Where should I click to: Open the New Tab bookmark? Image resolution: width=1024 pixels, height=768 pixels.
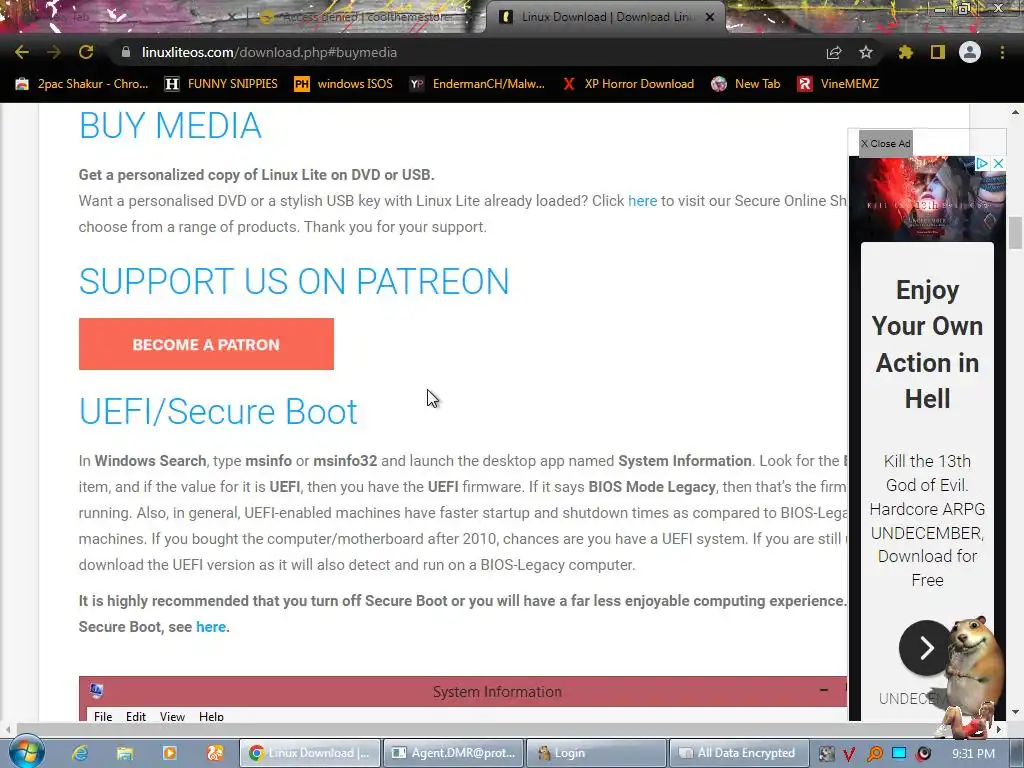746,84
